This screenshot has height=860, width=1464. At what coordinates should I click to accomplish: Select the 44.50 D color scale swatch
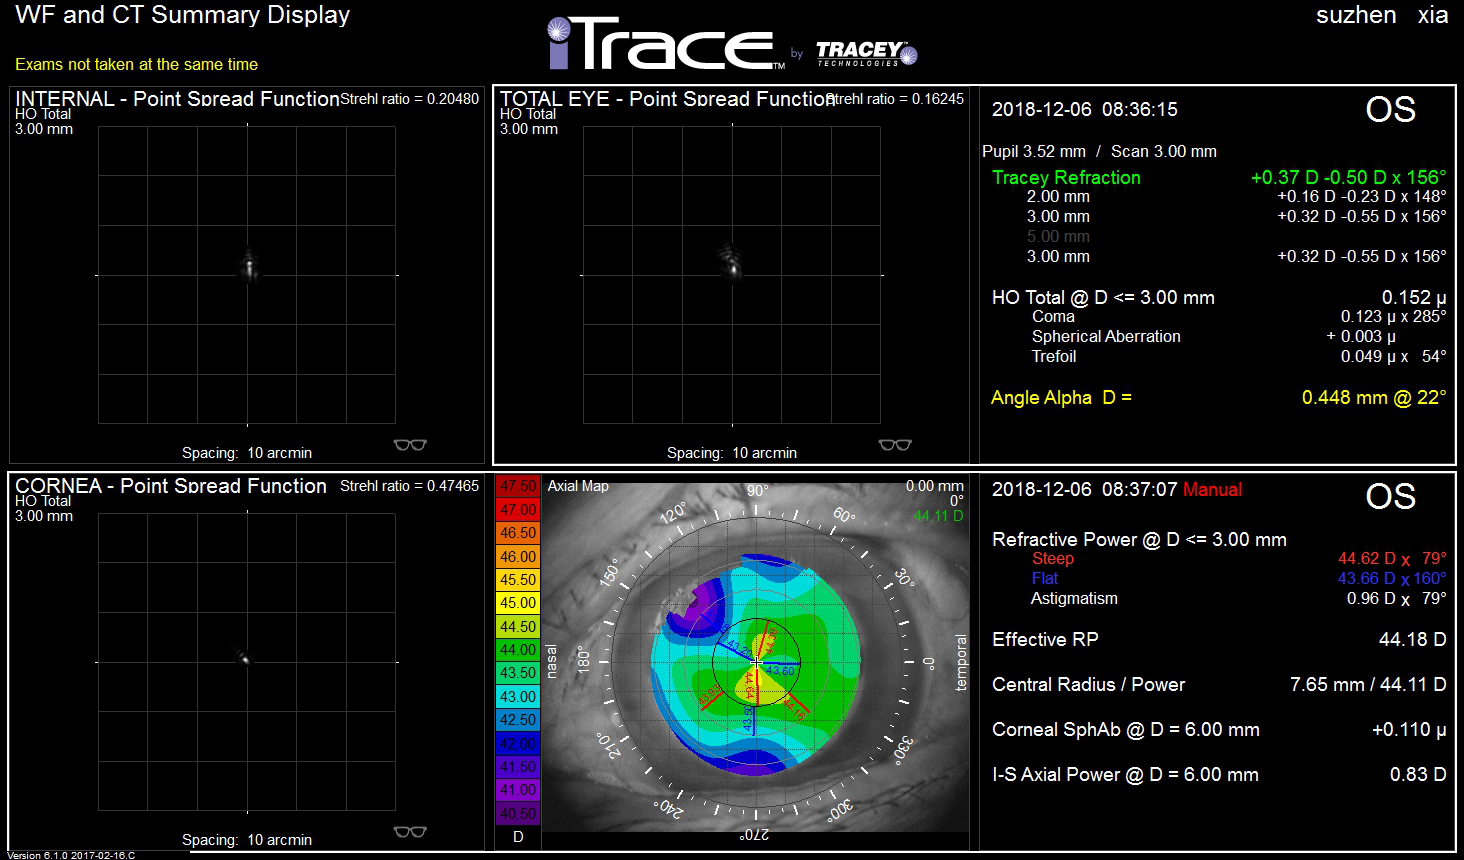pos(518,626)
